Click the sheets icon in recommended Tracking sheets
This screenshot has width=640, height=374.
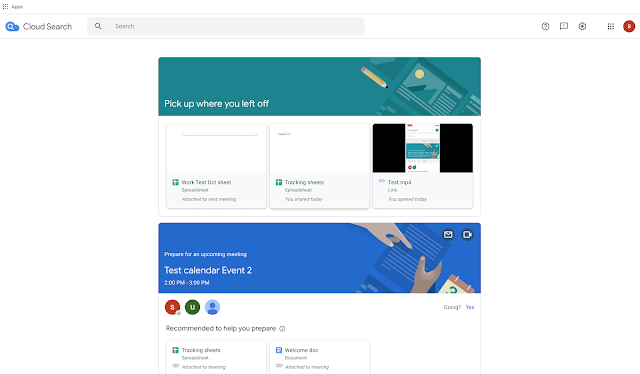point(176,350)
